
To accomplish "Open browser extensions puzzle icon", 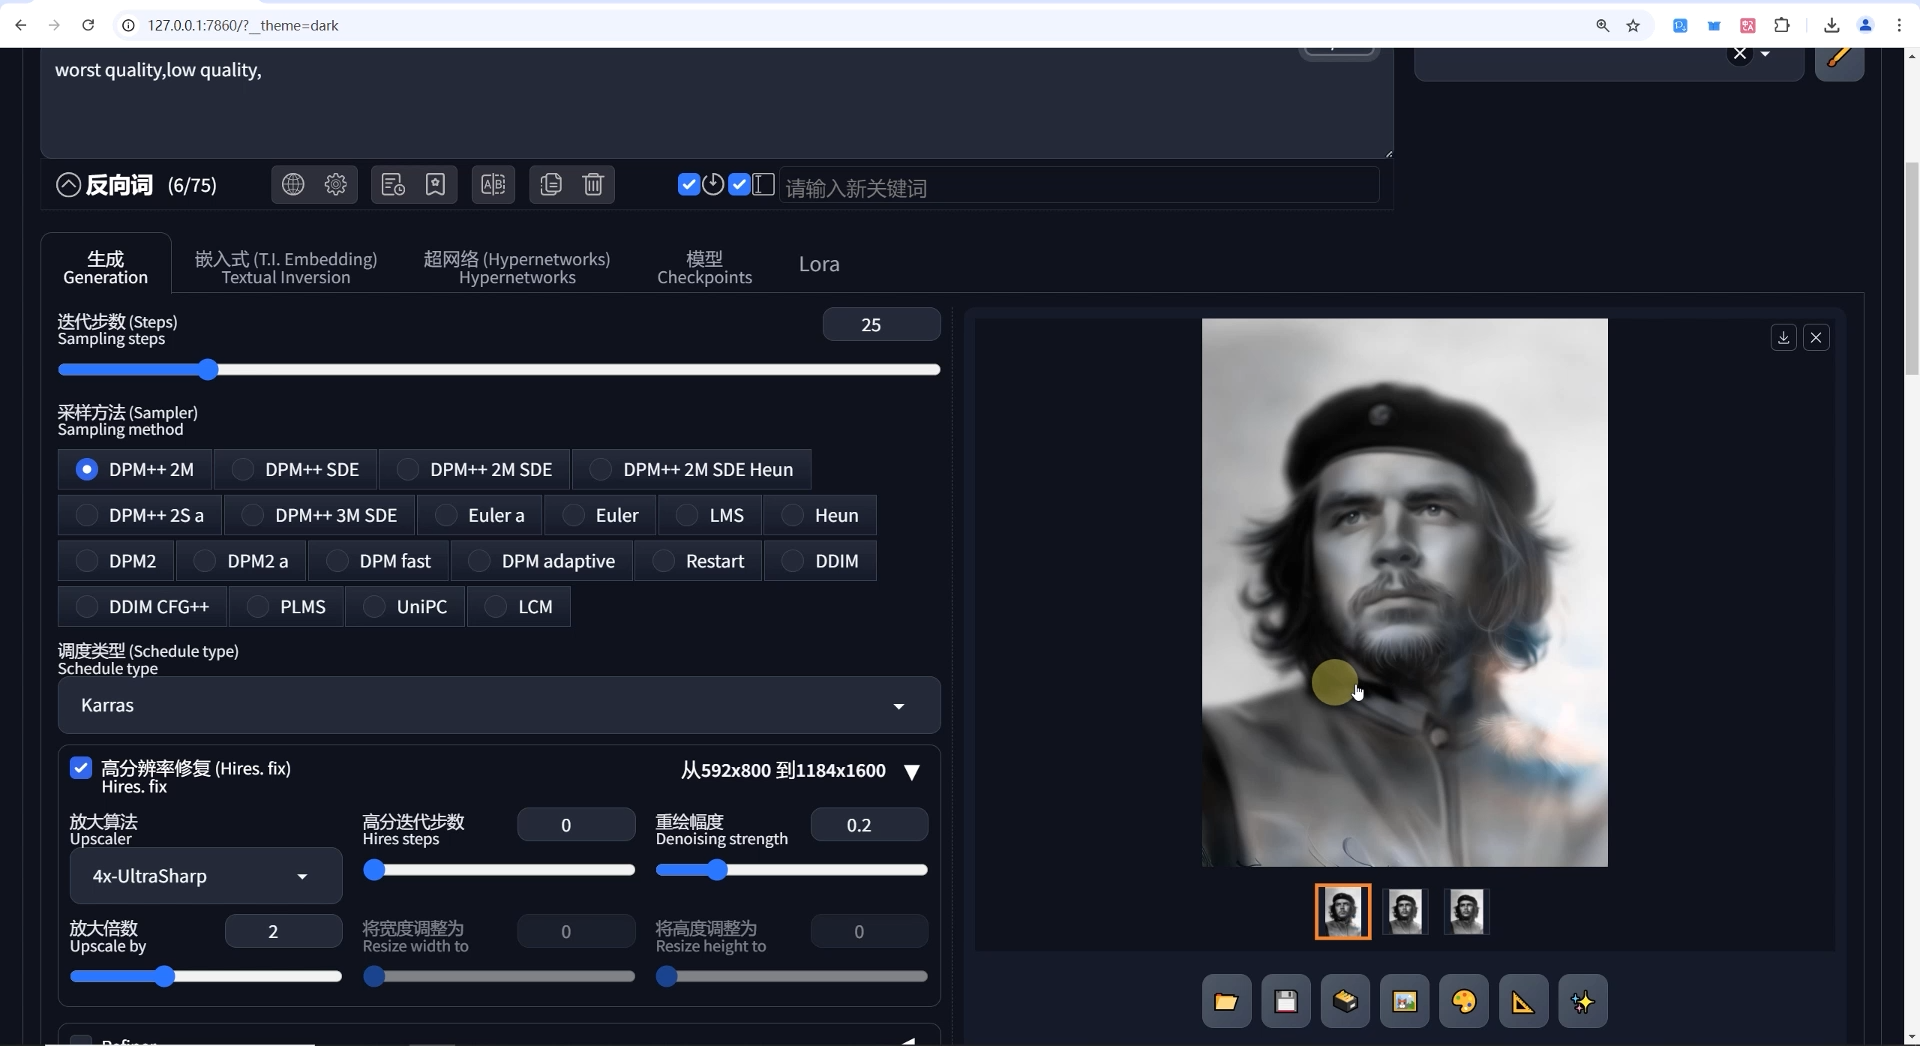I will coord(1782,25).
